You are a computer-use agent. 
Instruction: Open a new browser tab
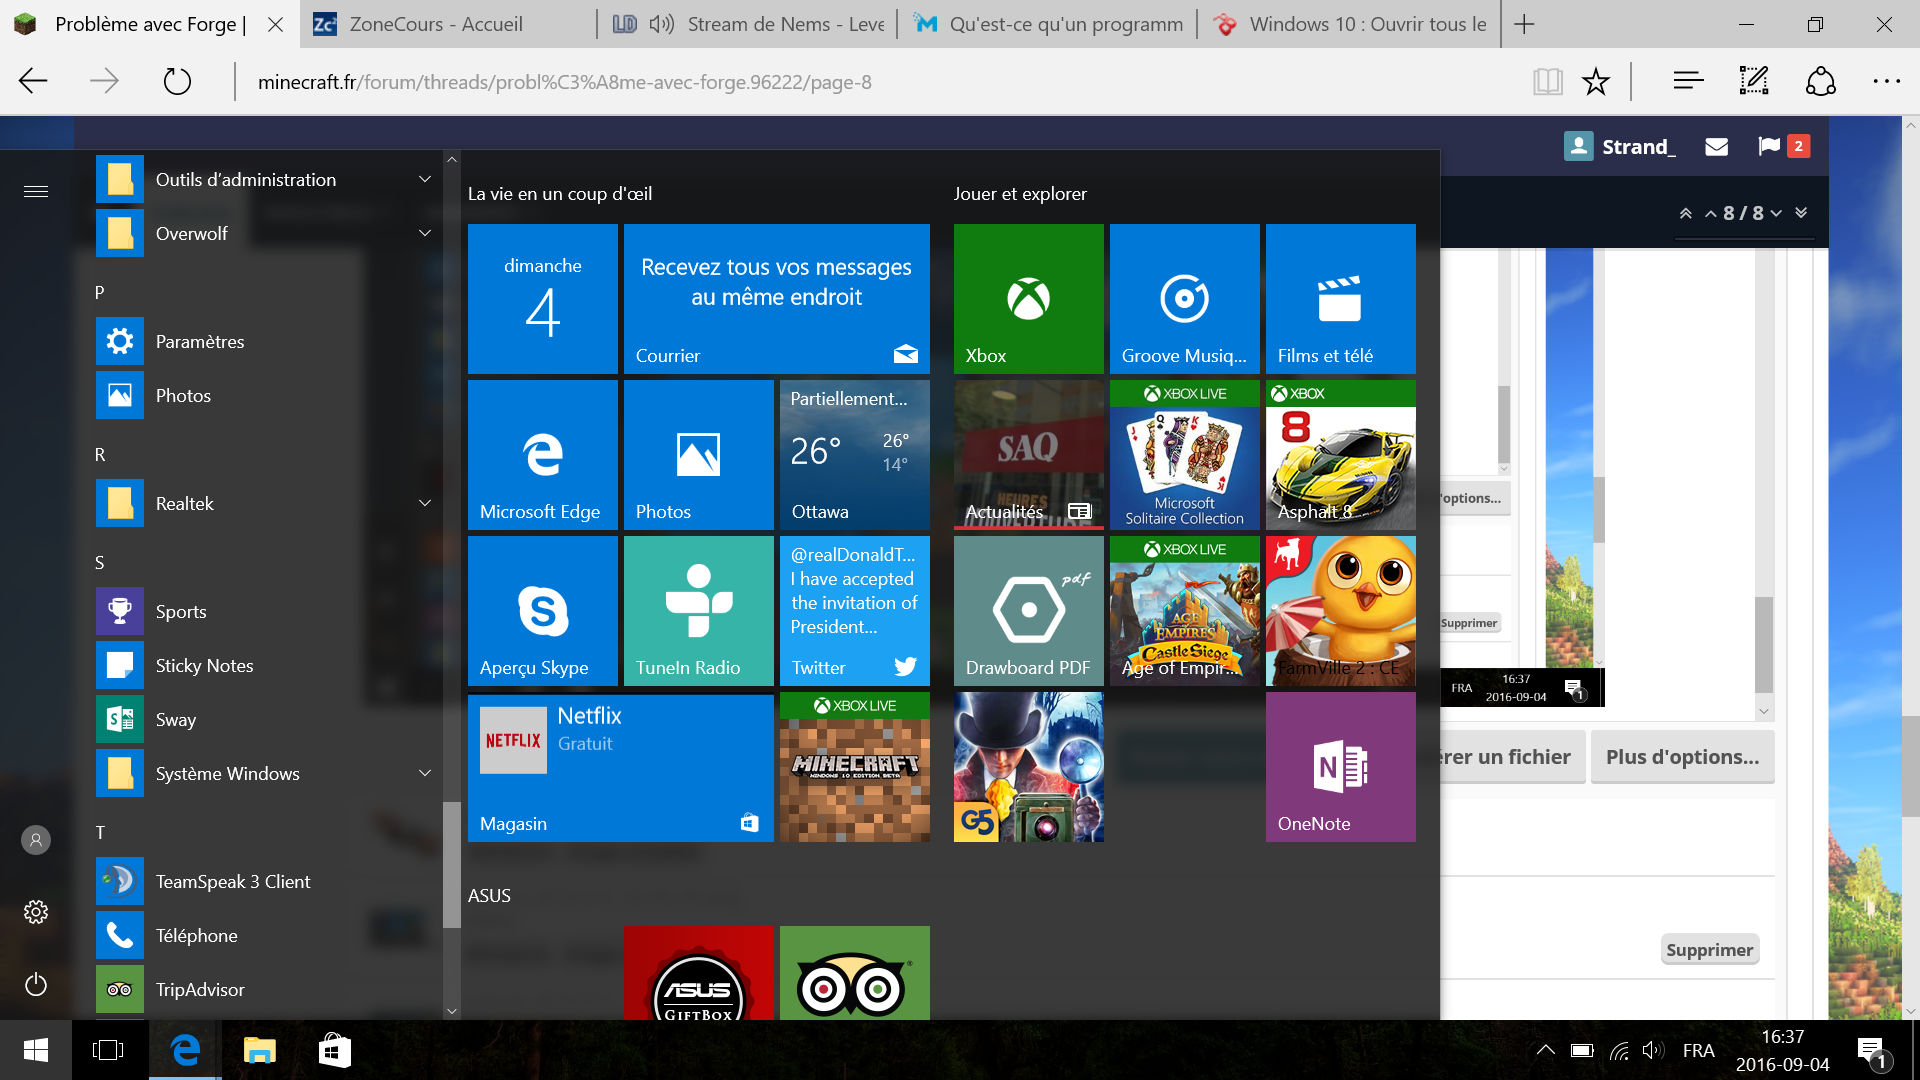pyautogui.click(x=1524, y=24)
